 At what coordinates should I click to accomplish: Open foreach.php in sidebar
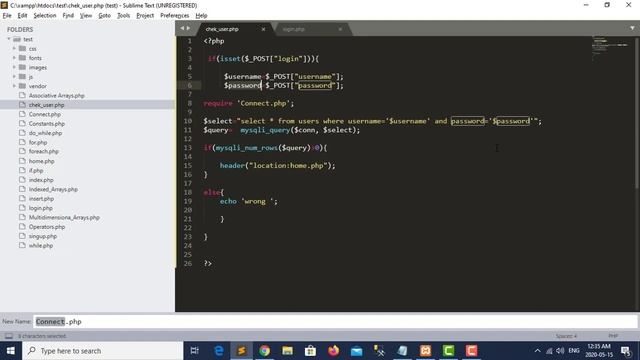44,151
